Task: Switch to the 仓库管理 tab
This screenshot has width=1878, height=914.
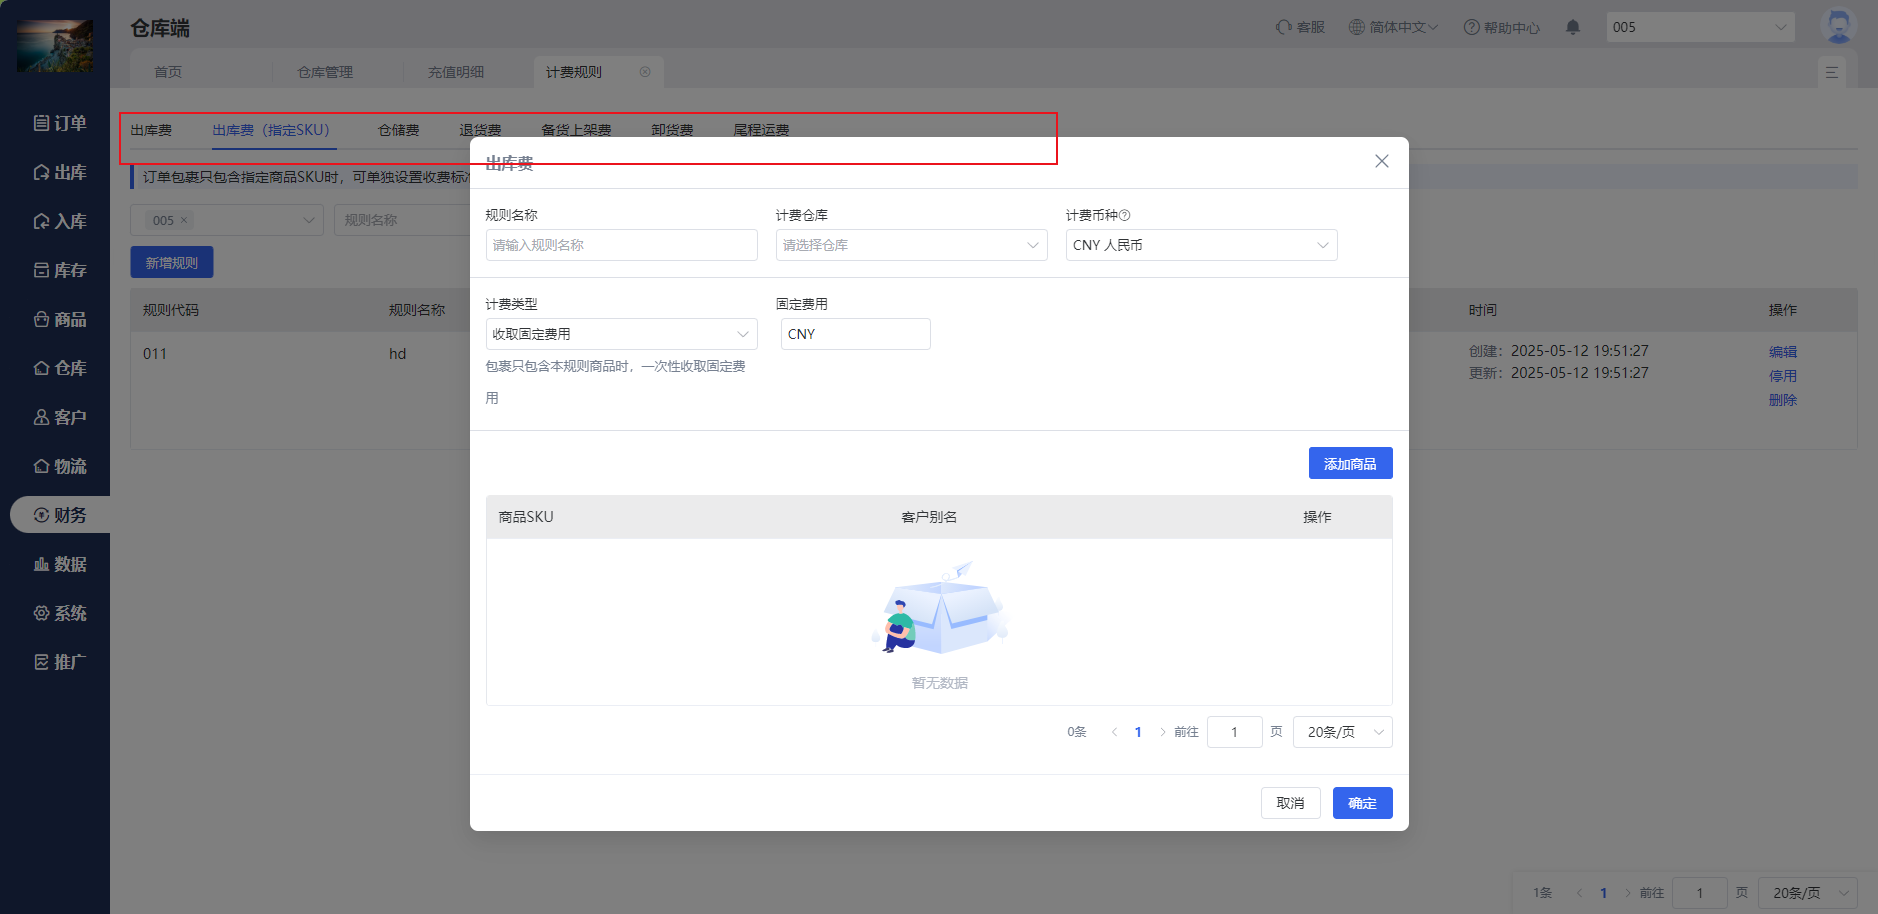Action: pyautogui.click(x=325, y=72)
